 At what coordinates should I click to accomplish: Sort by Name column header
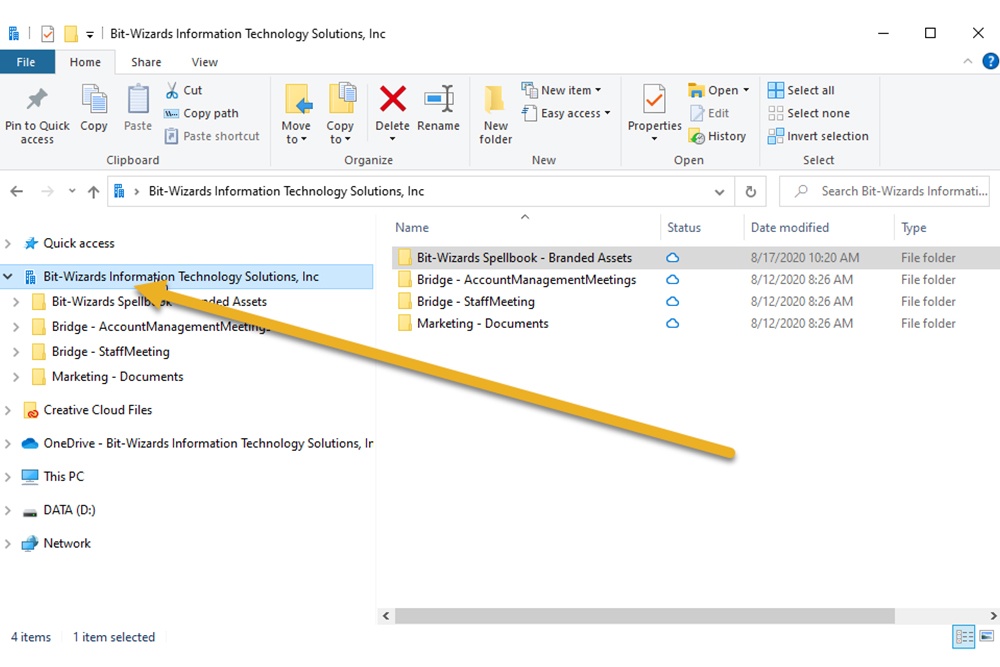tap(412, 228)
